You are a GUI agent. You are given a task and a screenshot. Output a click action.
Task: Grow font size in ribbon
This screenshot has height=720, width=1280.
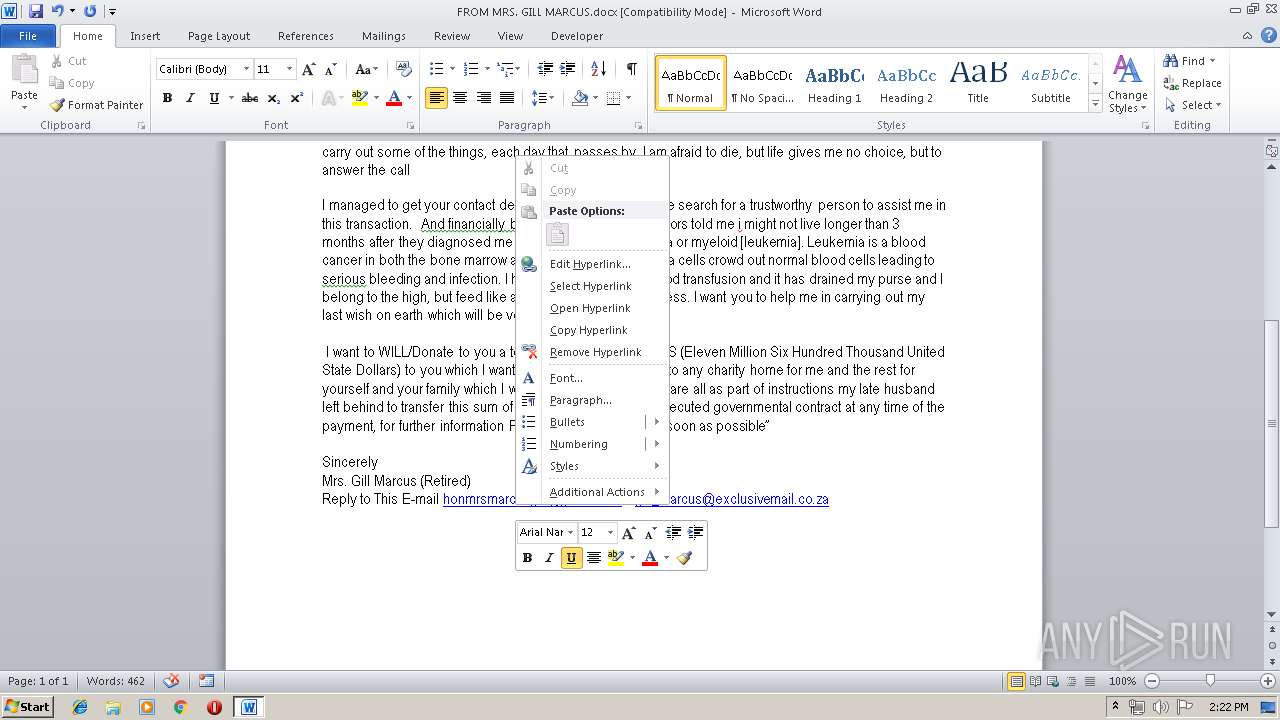coord(309,69)
